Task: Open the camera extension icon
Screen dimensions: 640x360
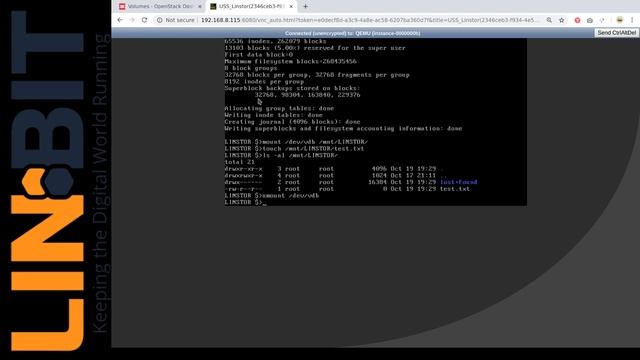Action: coord(590,20)
